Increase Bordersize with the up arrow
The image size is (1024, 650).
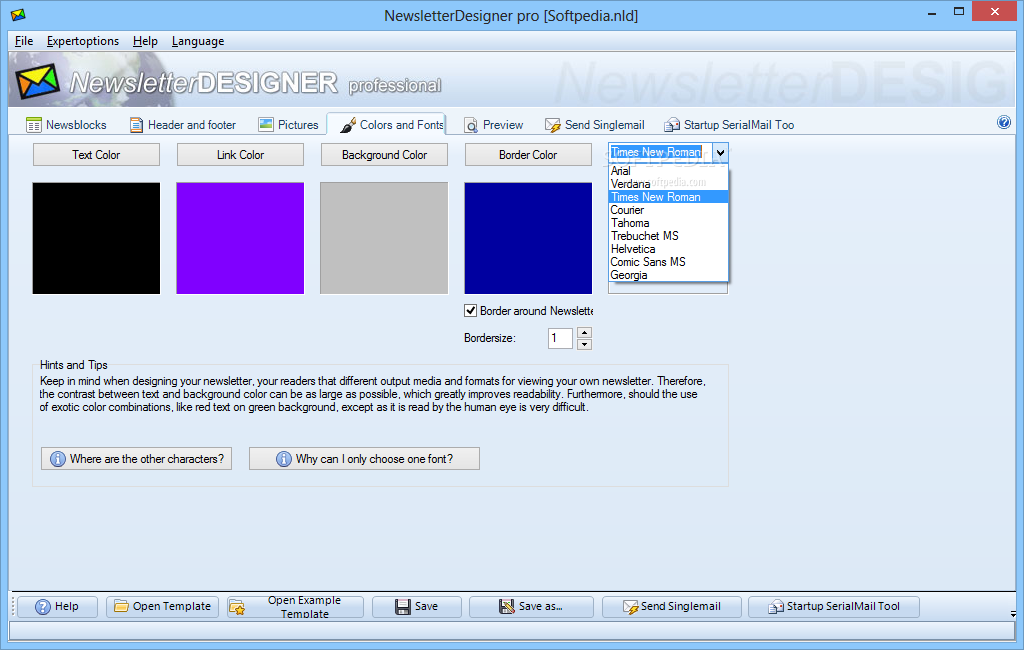584,333
